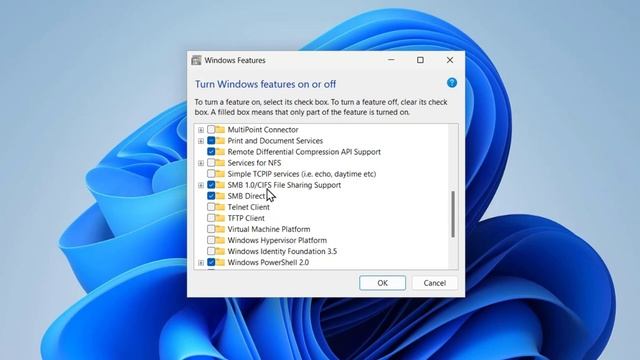Select Windows Identity Foundation 3.5 label
Viewport: 640px width, 360px height.
point(282,251)
